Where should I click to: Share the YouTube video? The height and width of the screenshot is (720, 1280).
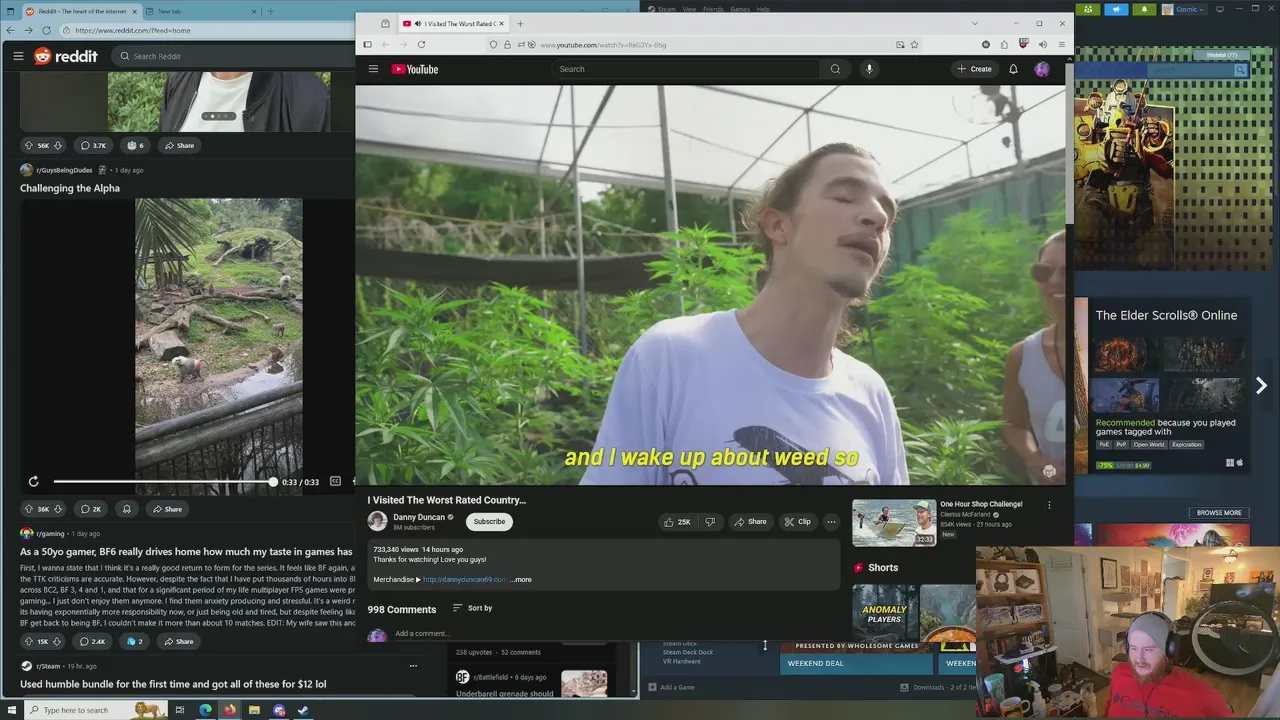[x=750, y=521]
